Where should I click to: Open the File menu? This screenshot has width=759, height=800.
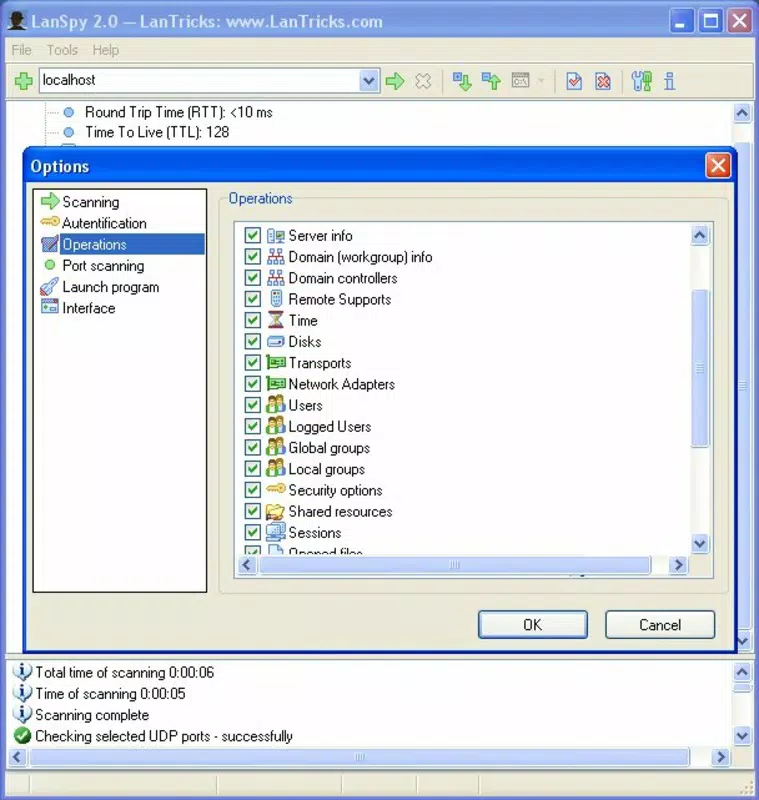(21, 50)
